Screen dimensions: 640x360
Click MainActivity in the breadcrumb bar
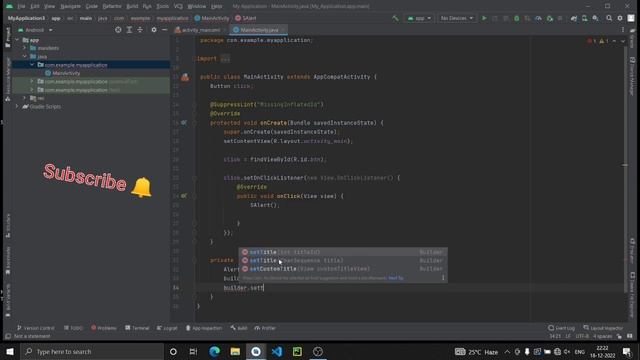click(212, 18)
